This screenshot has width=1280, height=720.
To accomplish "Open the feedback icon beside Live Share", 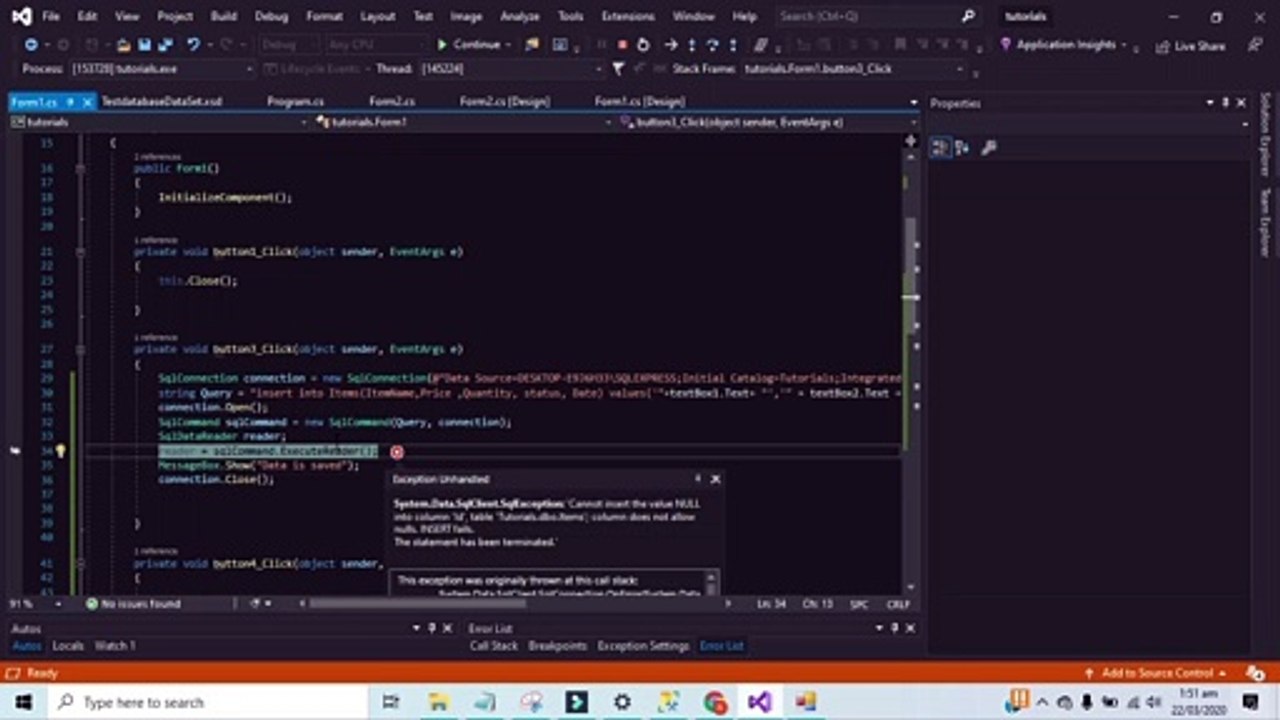I will [x=1254, y=45].
